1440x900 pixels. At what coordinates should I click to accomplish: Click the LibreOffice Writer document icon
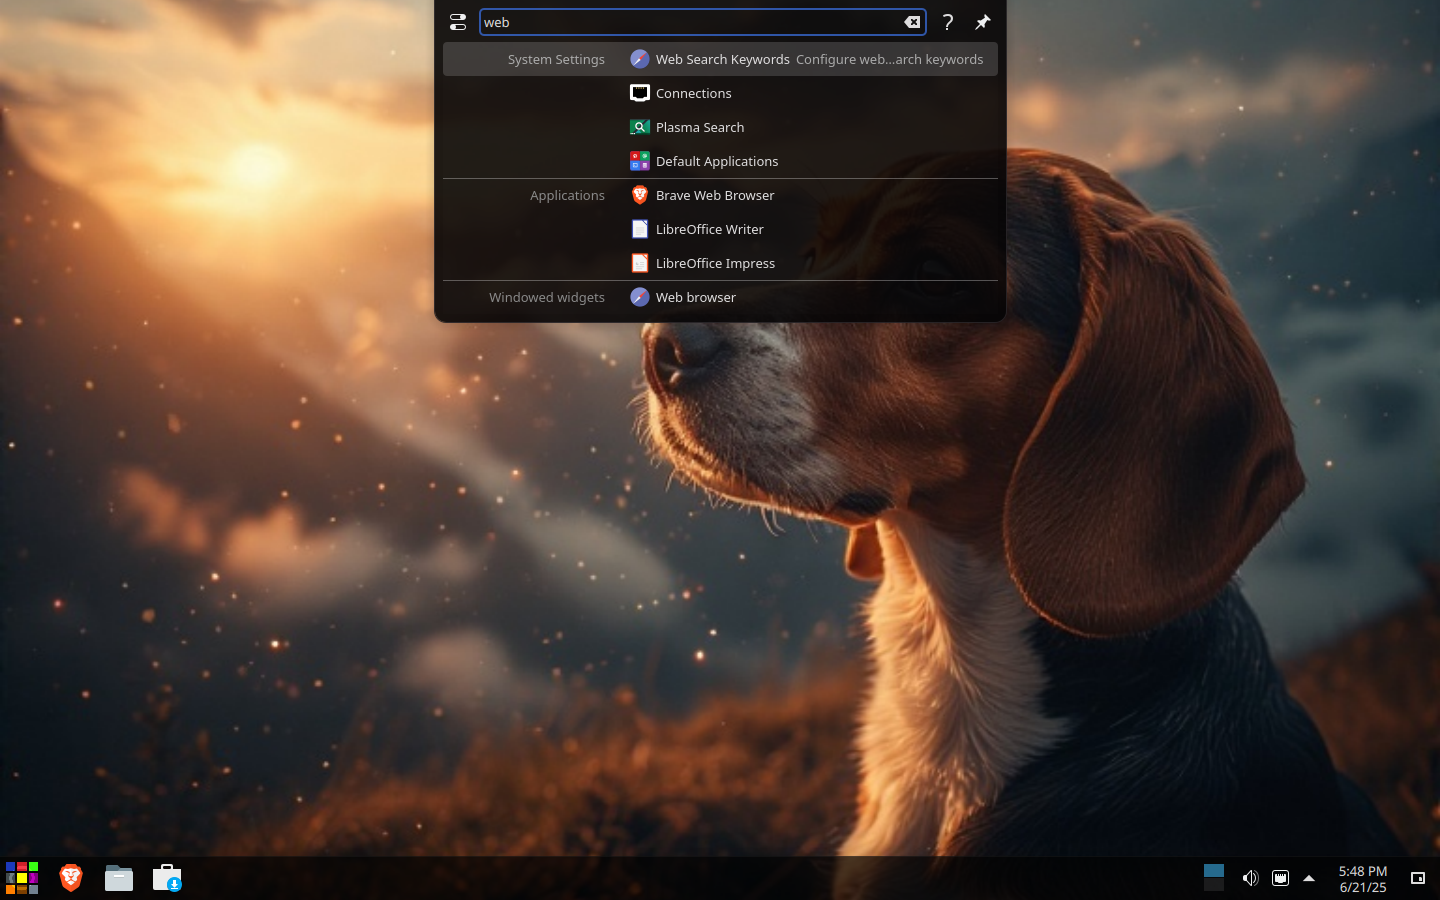point(640,229)
